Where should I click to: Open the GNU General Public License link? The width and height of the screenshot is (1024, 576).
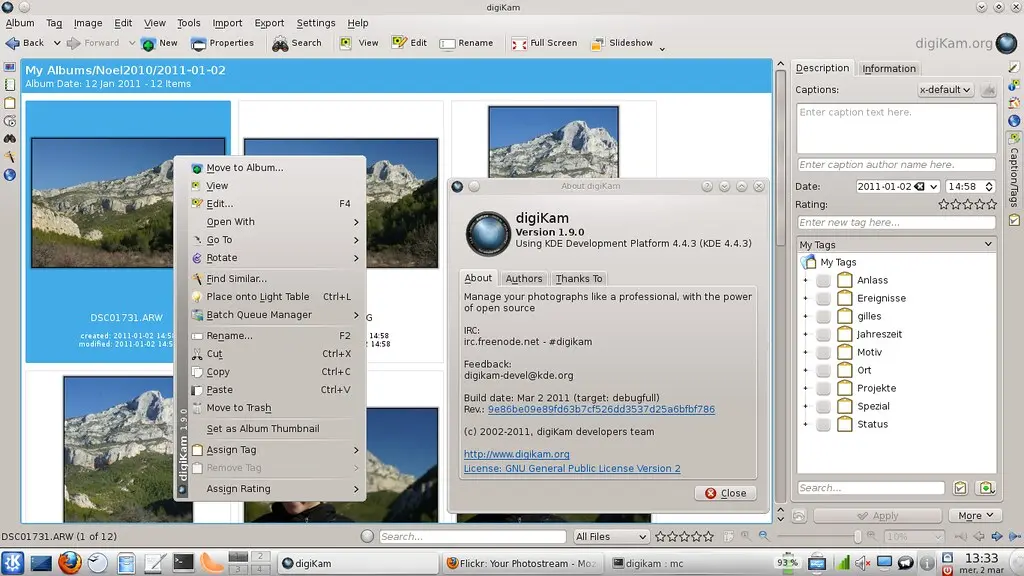click(x=571, y=468)
